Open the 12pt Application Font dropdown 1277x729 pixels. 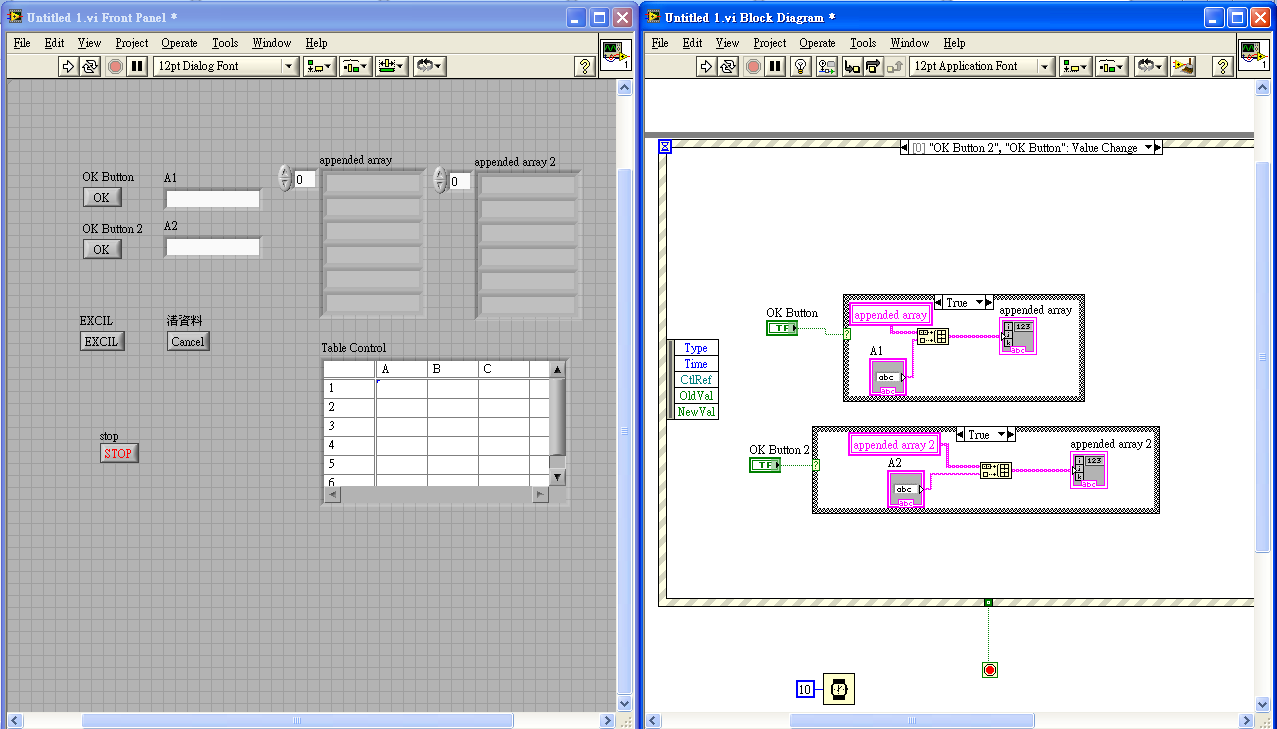point(983,66)
